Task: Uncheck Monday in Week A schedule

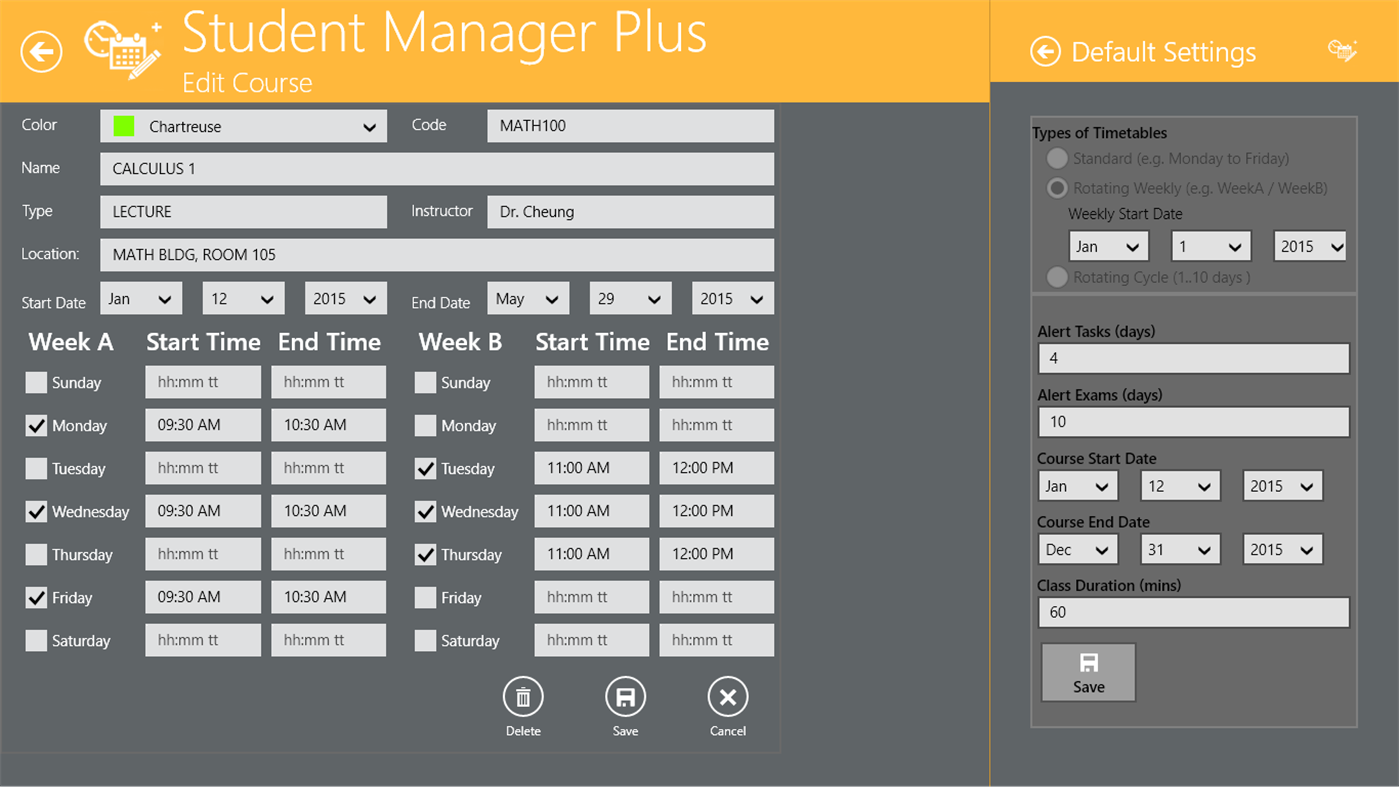Action: pyautogui.click(x=34, y=424)
